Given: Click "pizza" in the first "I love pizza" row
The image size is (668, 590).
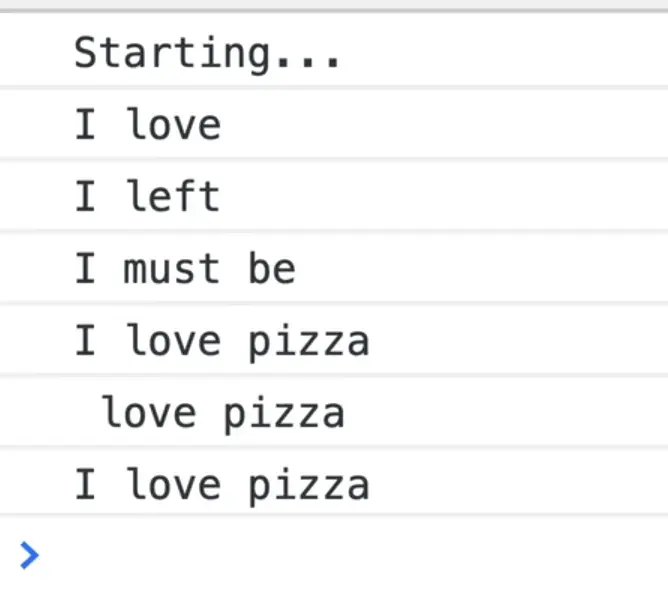Looking at the screenshot, I should tap(309, 342).
